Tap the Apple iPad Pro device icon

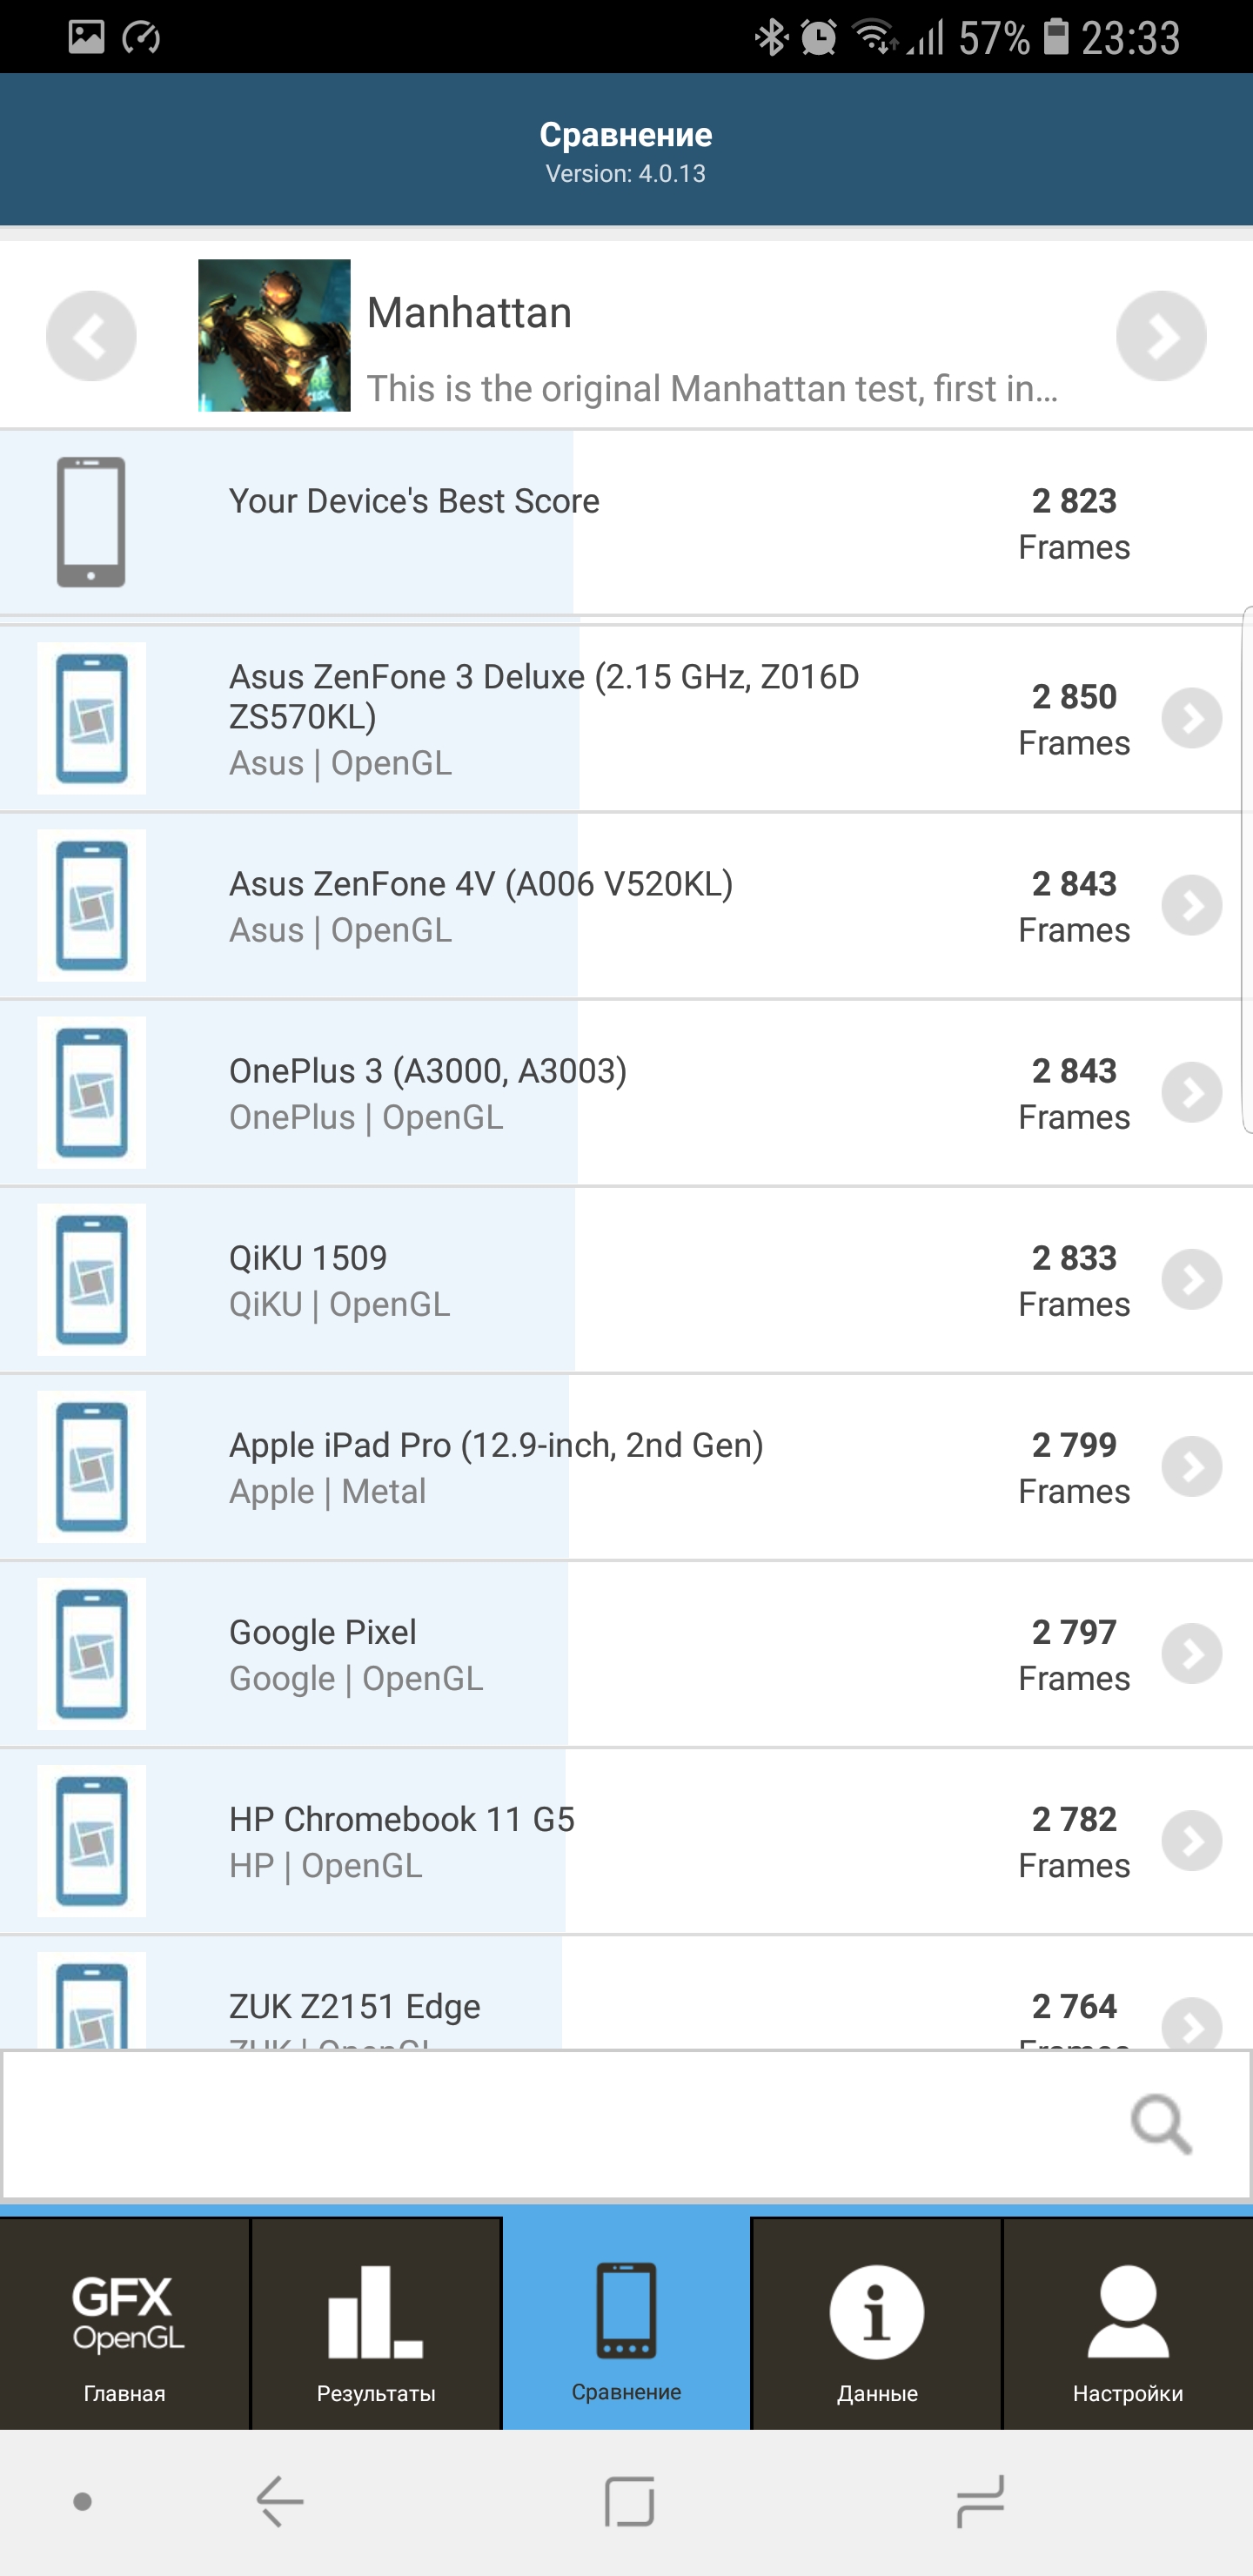pyautogui.click(x=92, y=1467)
